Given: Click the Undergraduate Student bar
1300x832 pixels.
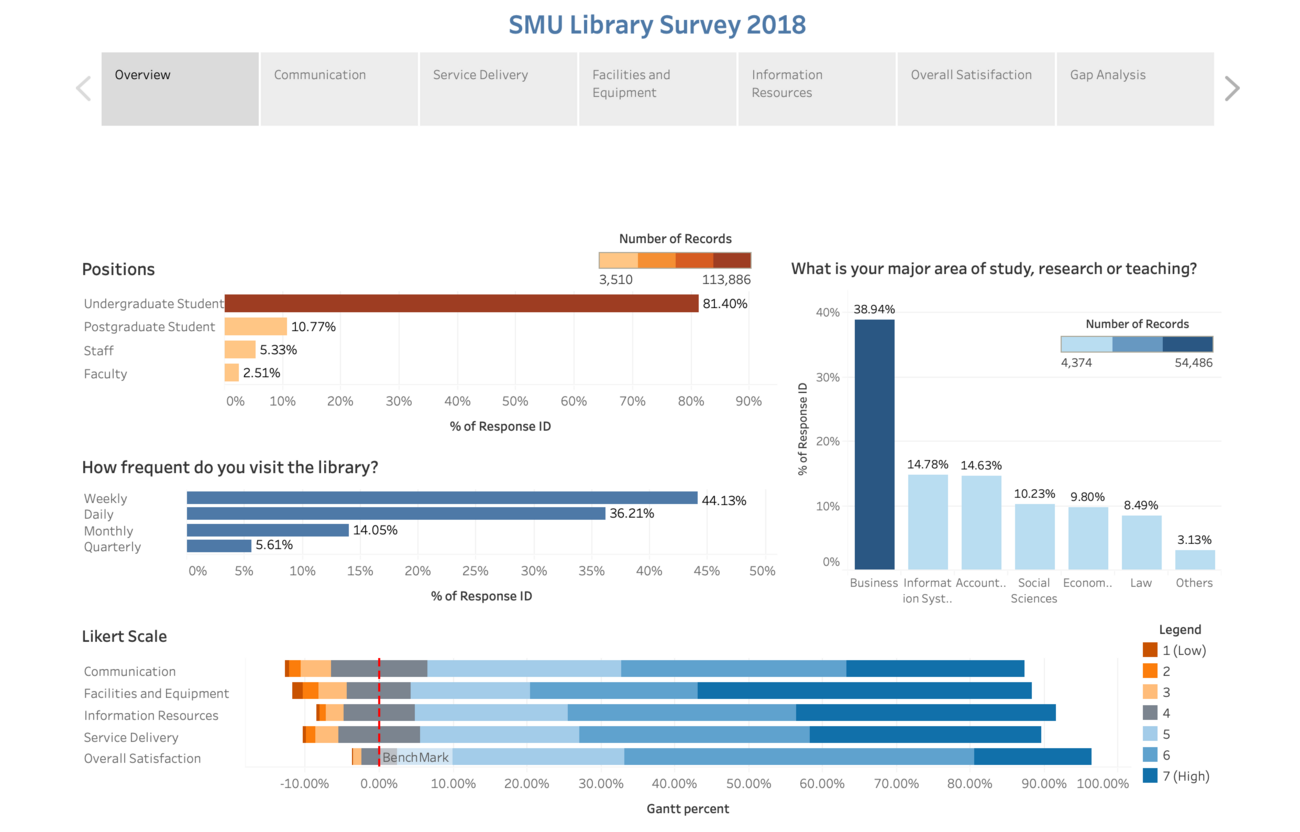Looking at the screenshot, I should (461, 303).
